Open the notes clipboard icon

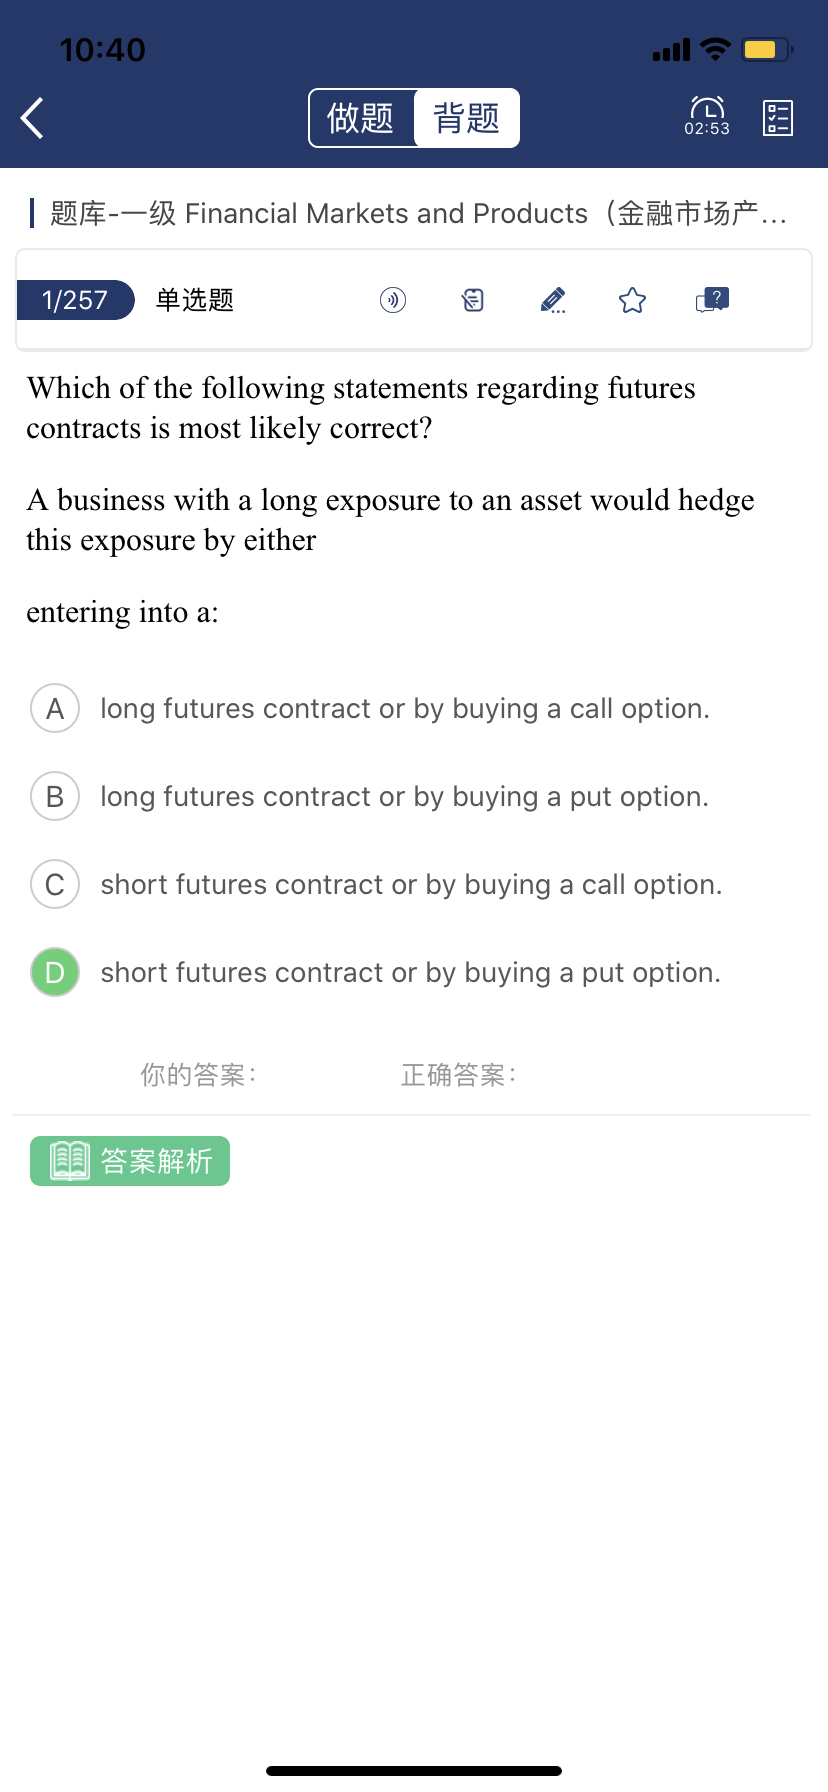pyautogui.click(x=473, y=300)
